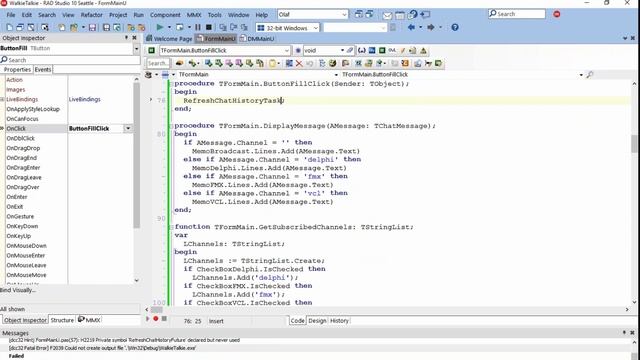Click the Fatal Error F2039 message line
Screen dimensions: 640x360
tap(102, 348)
